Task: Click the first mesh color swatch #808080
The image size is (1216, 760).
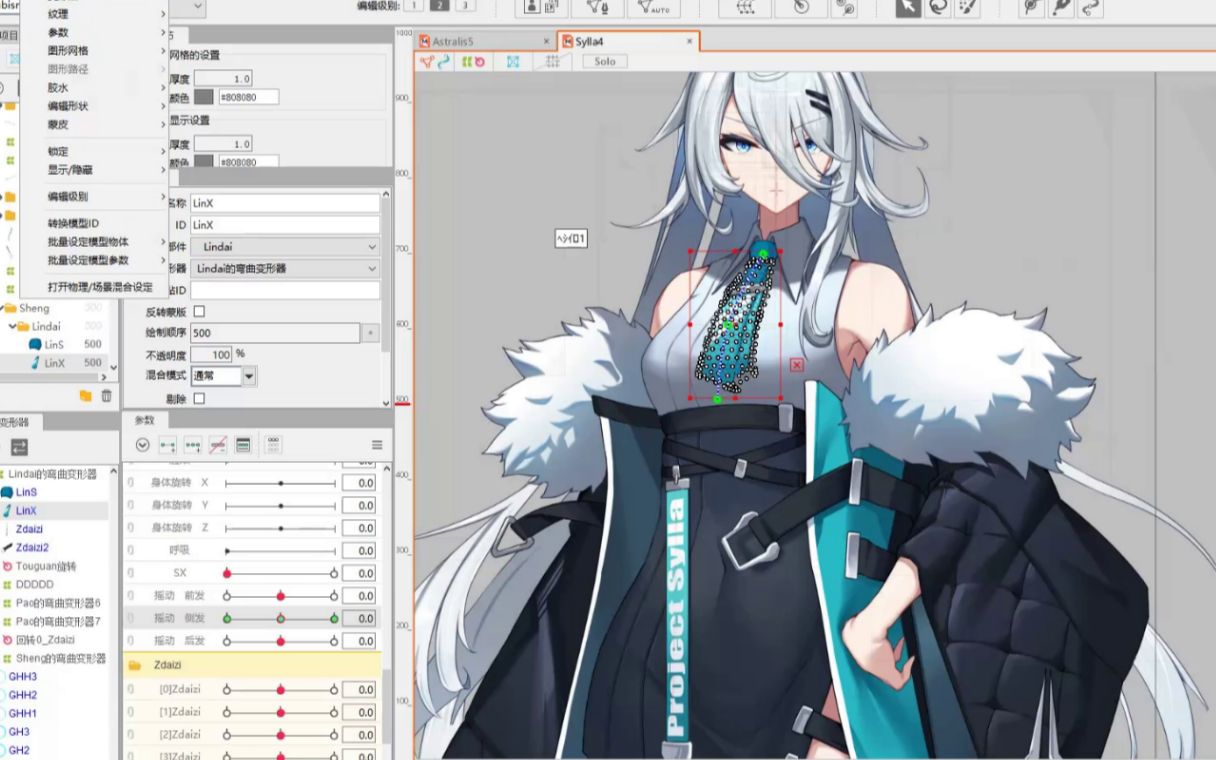Action: (x=204, y=97)
